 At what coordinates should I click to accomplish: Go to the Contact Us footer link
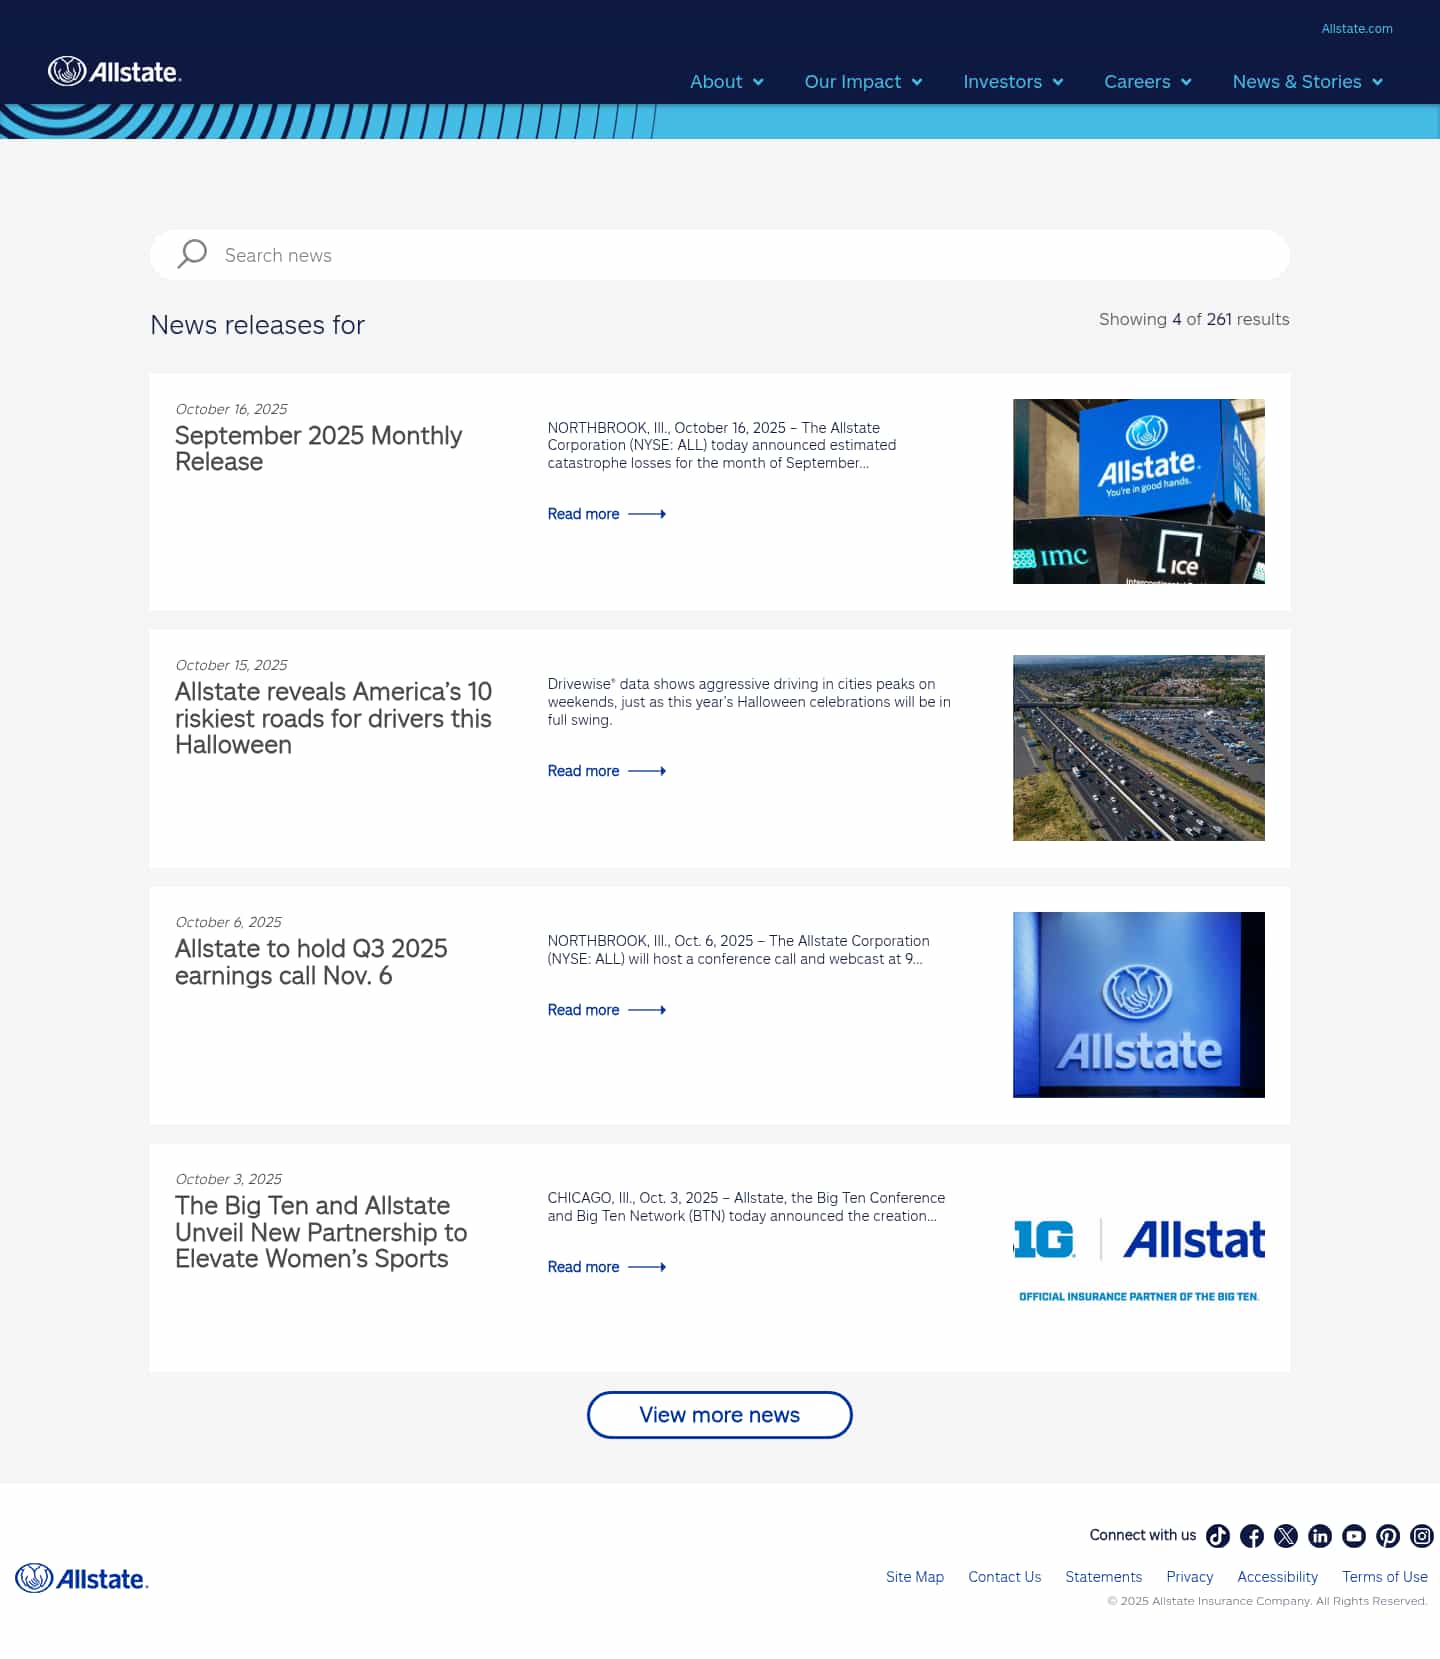pyautogui.click(x=1005, y=1577)
